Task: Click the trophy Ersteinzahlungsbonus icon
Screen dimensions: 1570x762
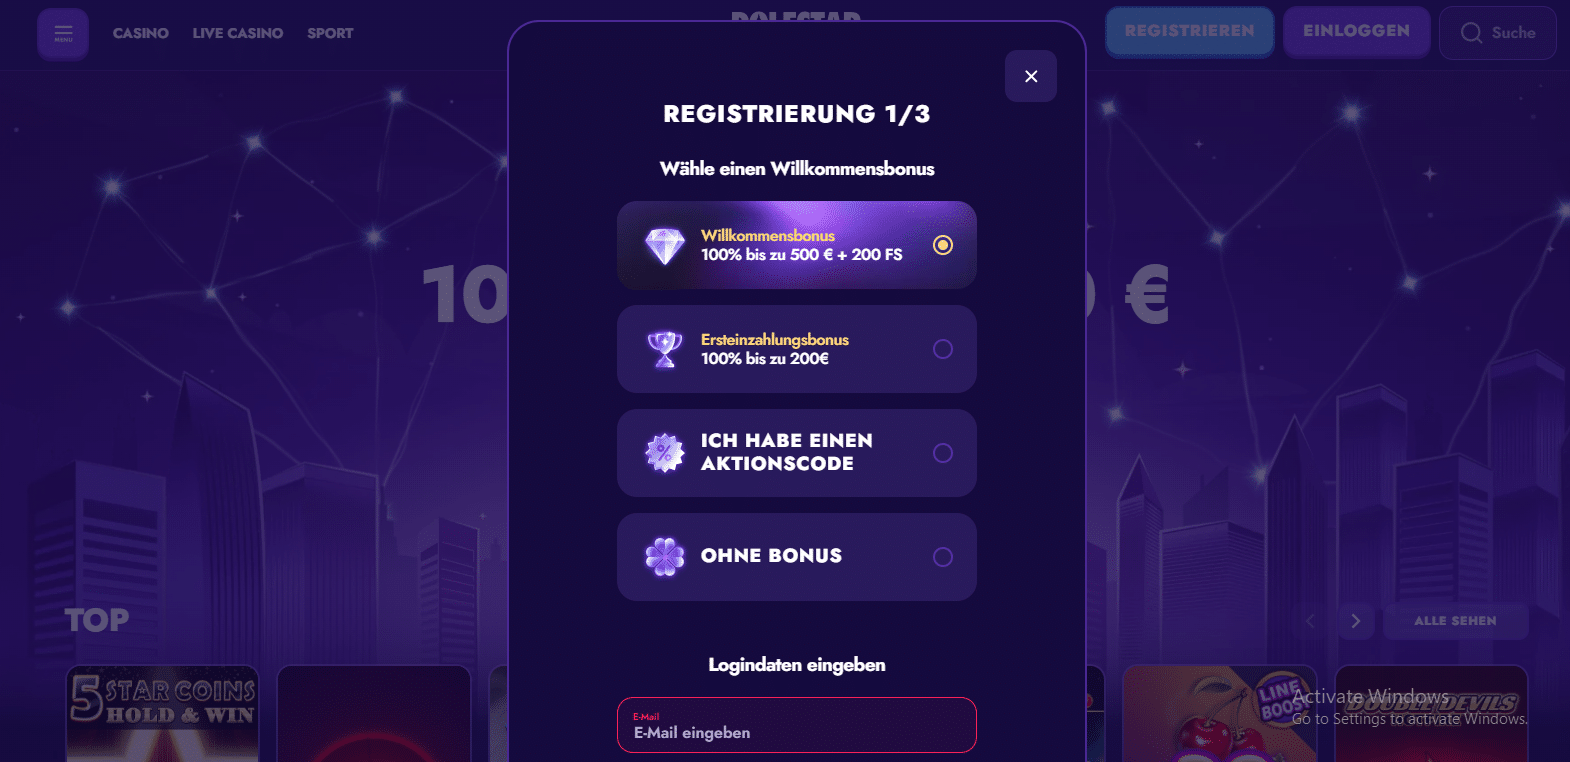Action: (665, 349)
